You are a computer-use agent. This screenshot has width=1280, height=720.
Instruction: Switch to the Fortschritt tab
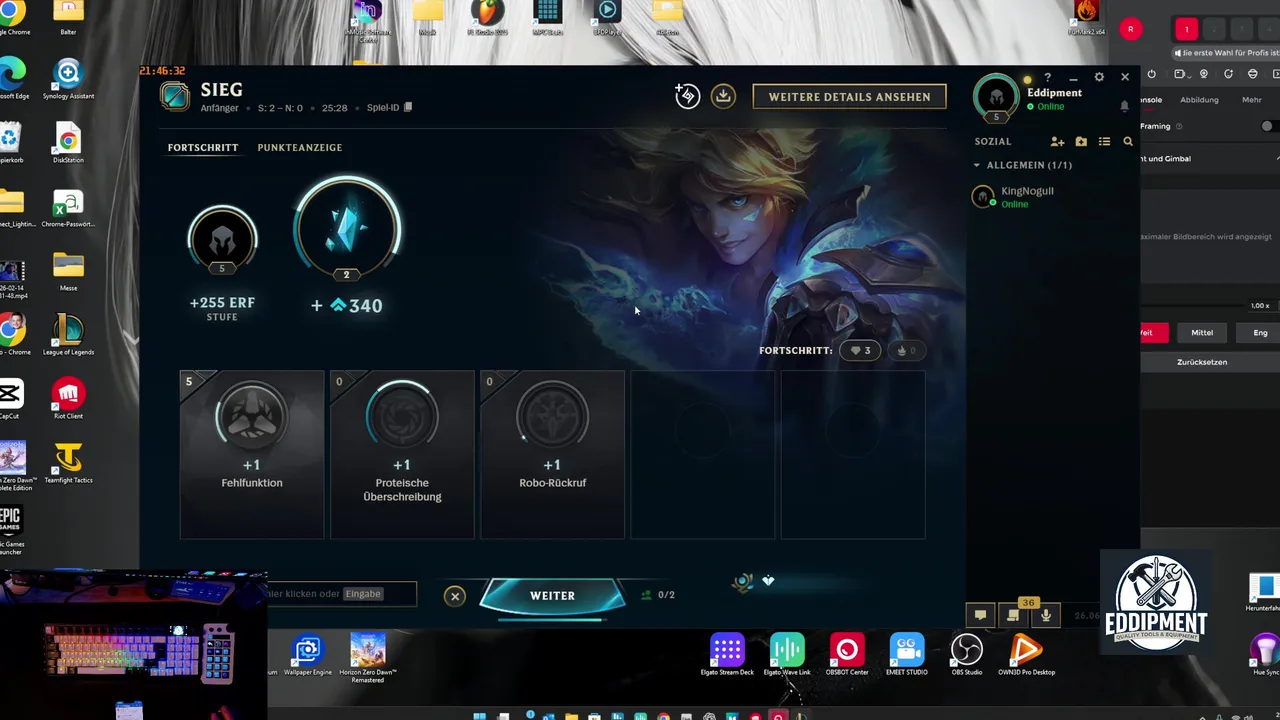click(x=203, y=148)
